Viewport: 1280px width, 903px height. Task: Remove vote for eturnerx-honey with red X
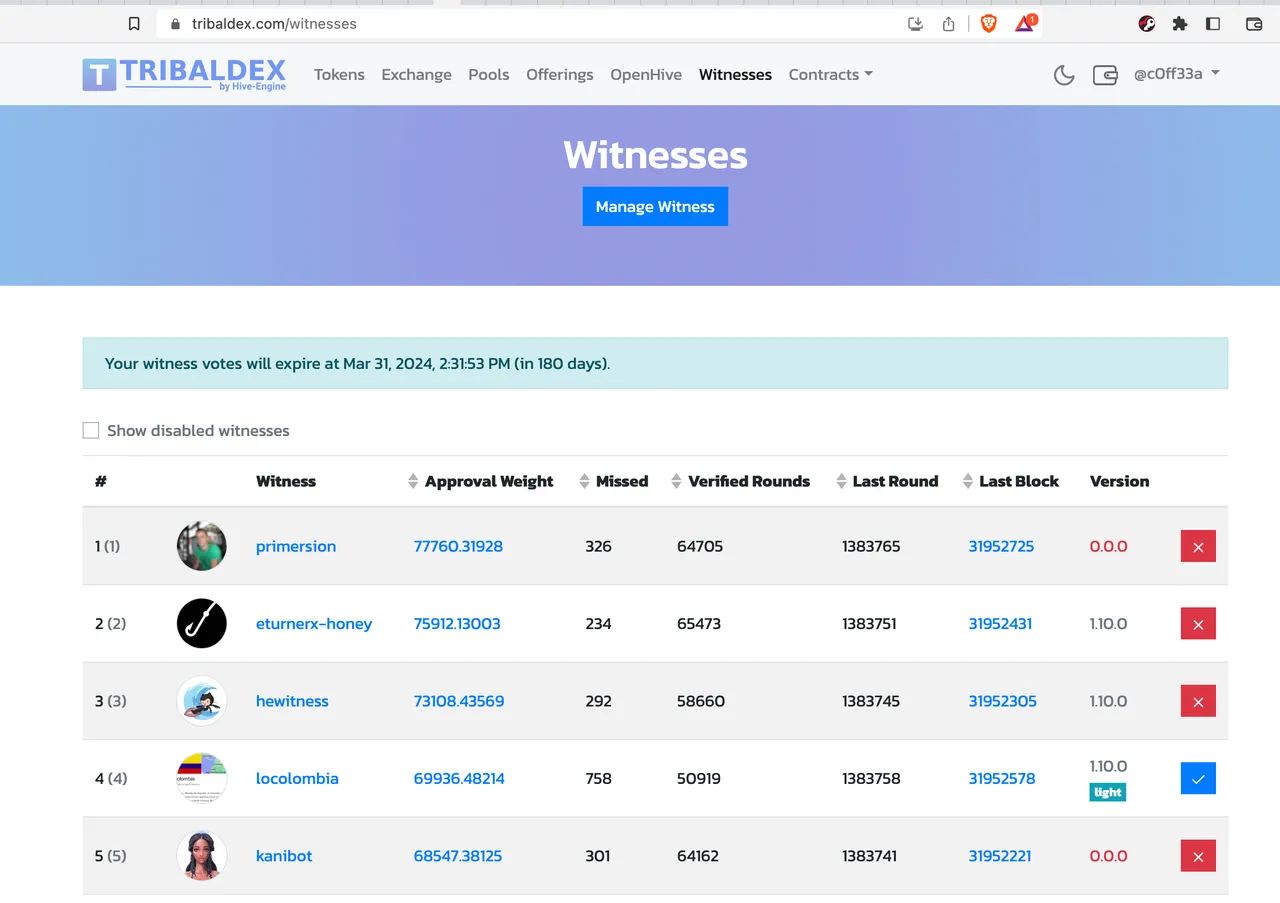coord(1198,624)
